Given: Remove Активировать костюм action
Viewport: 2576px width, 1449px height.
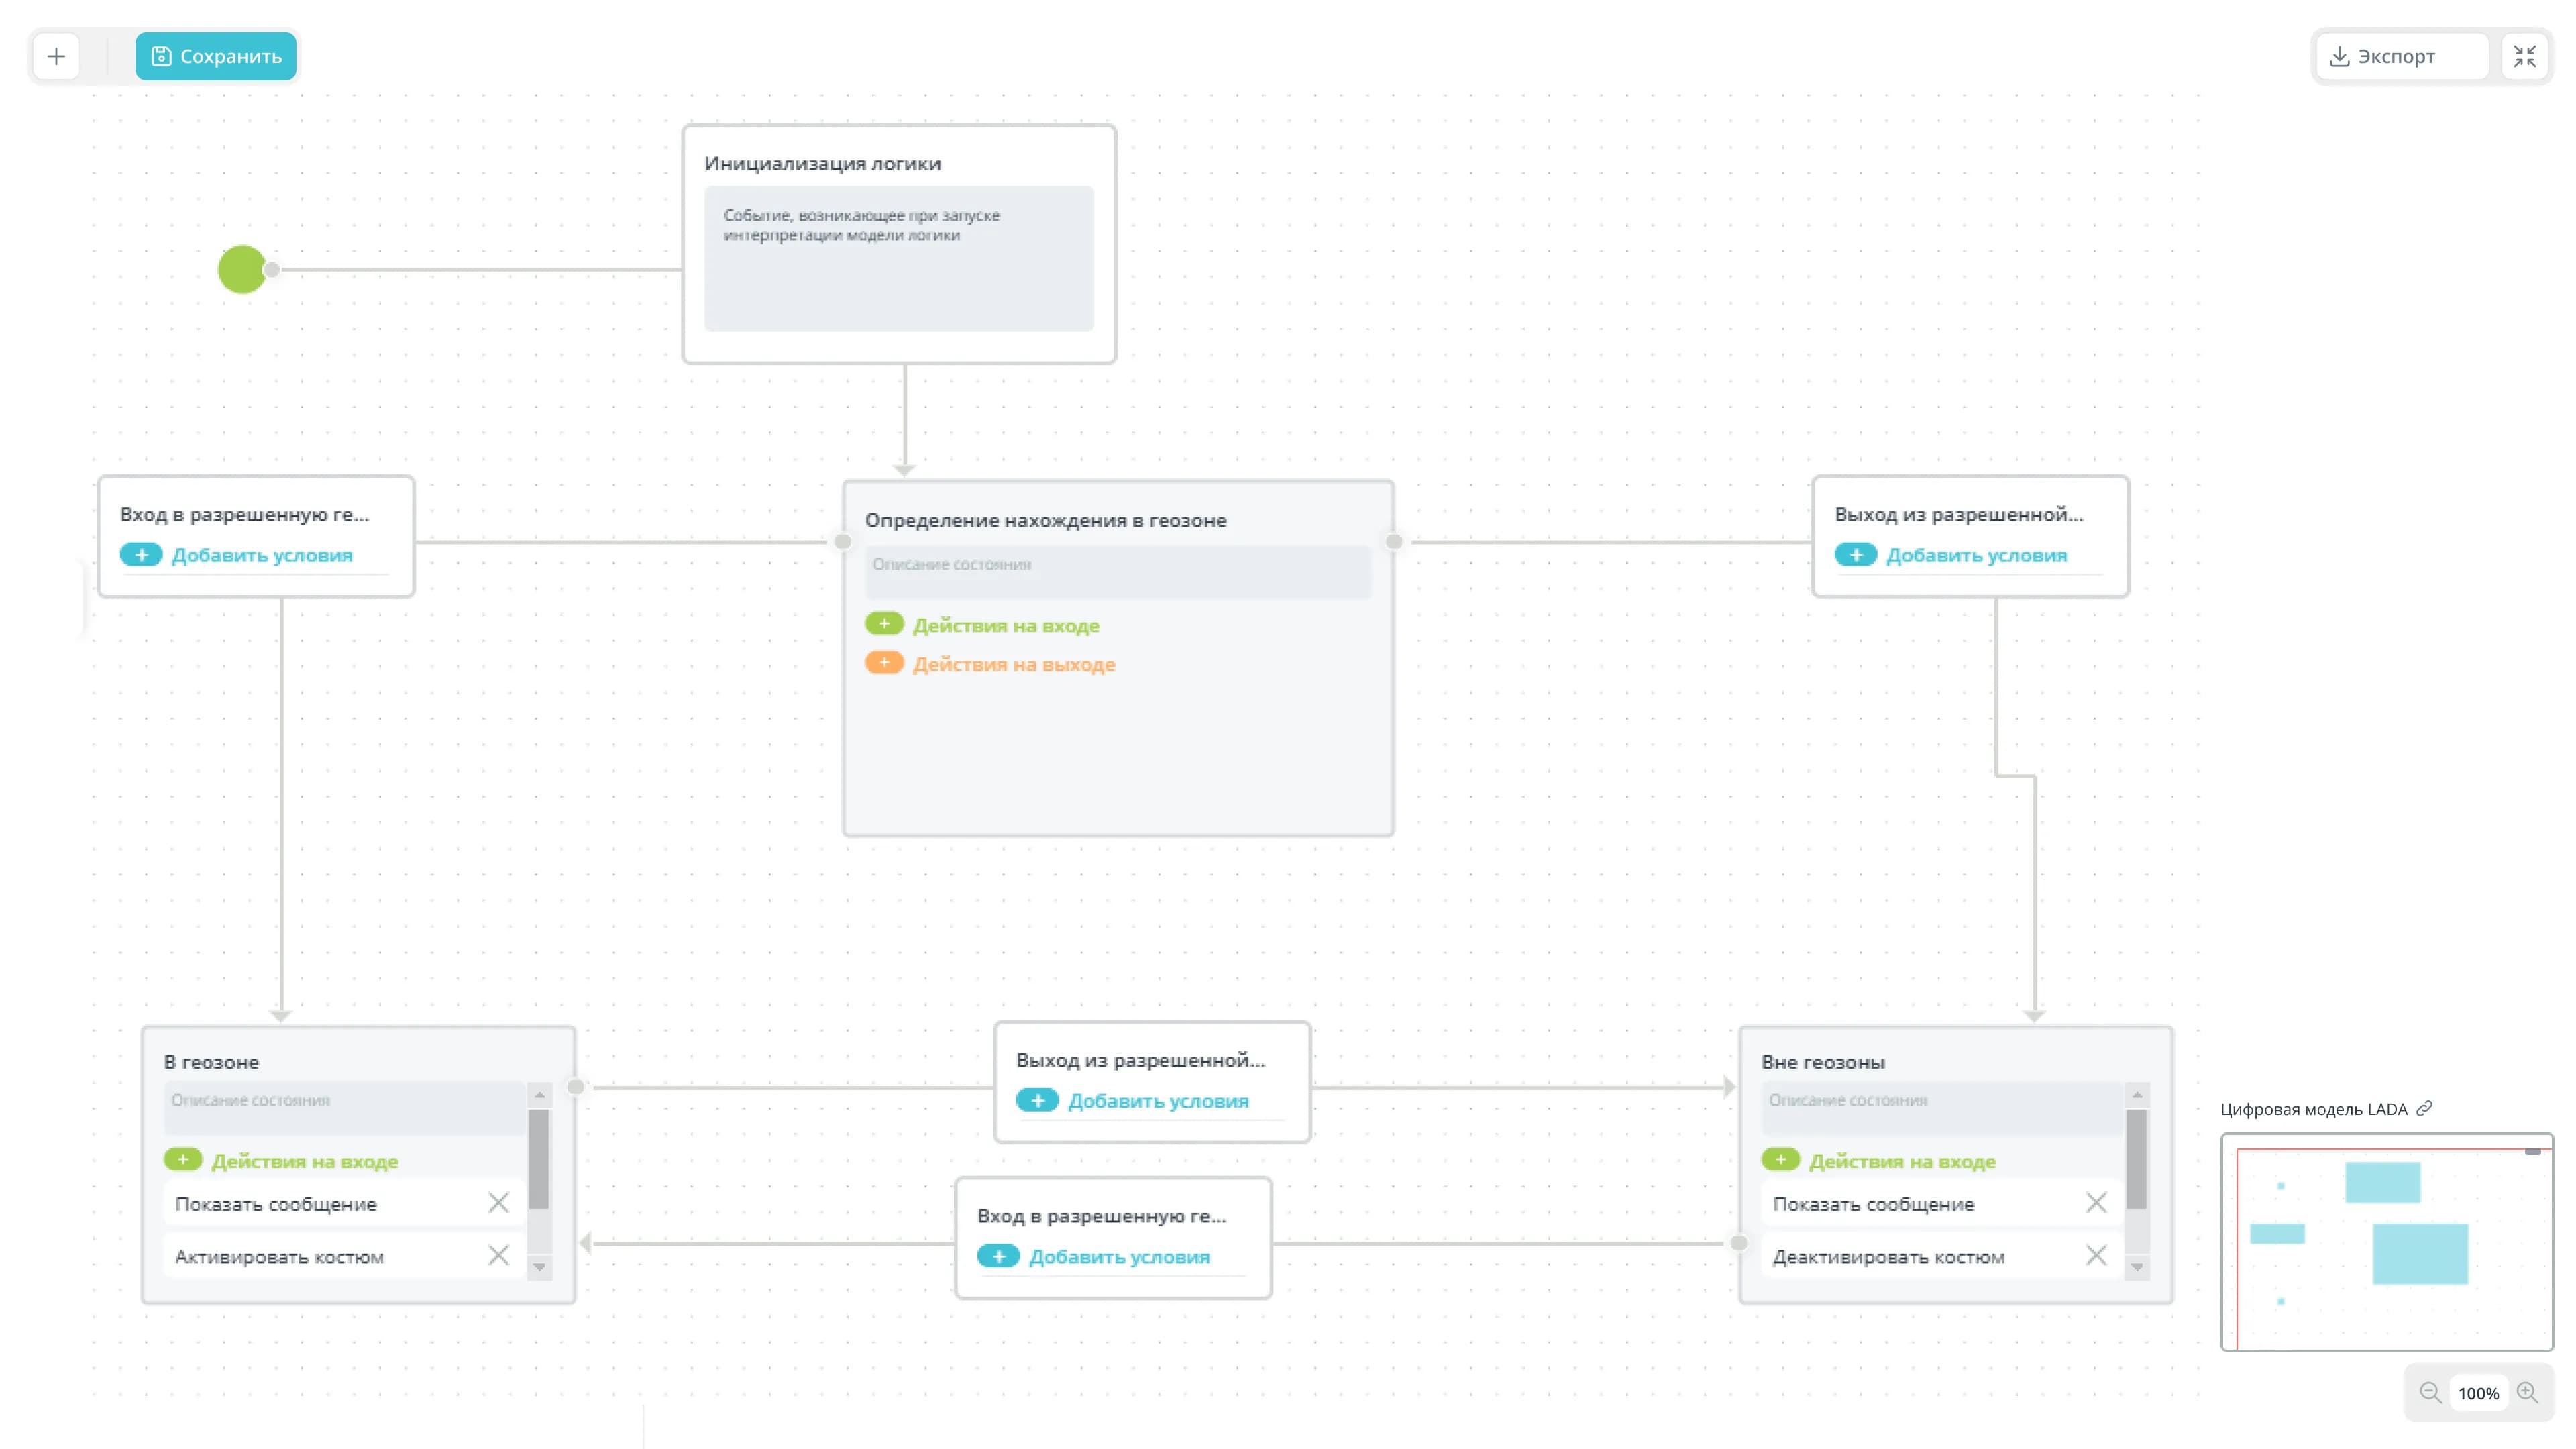Looking at the screenshot, I should click(498, 1255).
